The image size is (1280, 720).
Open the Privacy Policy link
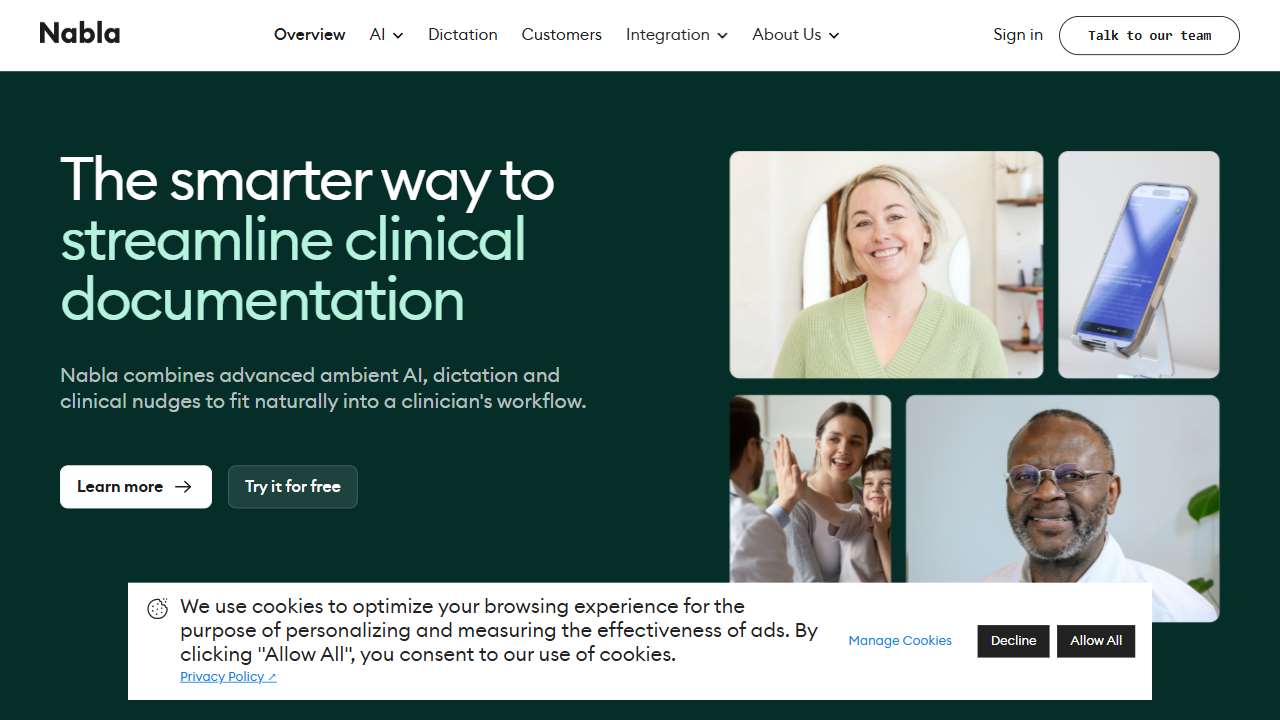point(222,677)
